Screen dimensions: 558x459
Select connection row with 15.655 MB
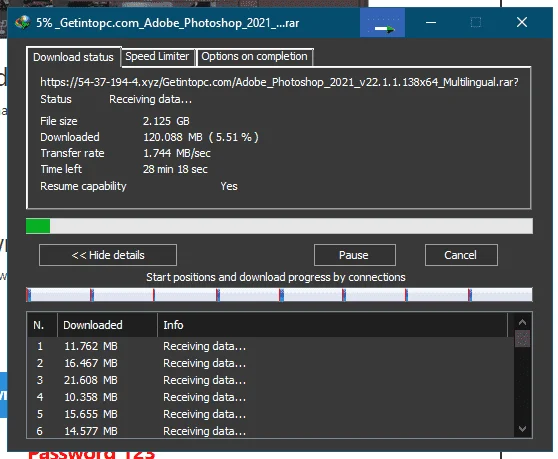tap(271, 414)
